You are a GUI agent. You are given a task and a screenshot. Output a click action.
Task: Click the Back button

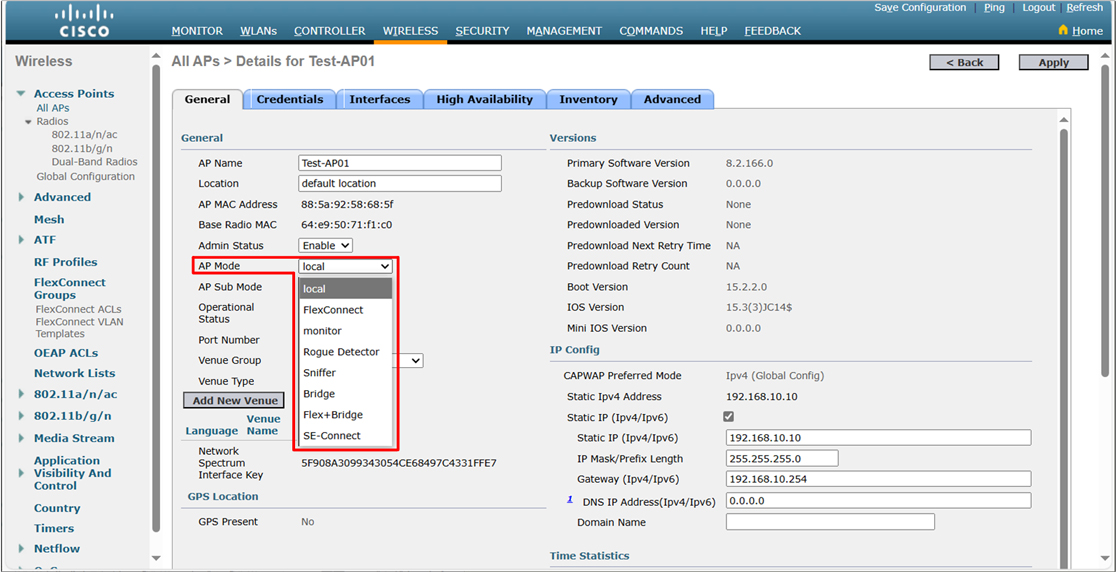[x=964, y=63]
